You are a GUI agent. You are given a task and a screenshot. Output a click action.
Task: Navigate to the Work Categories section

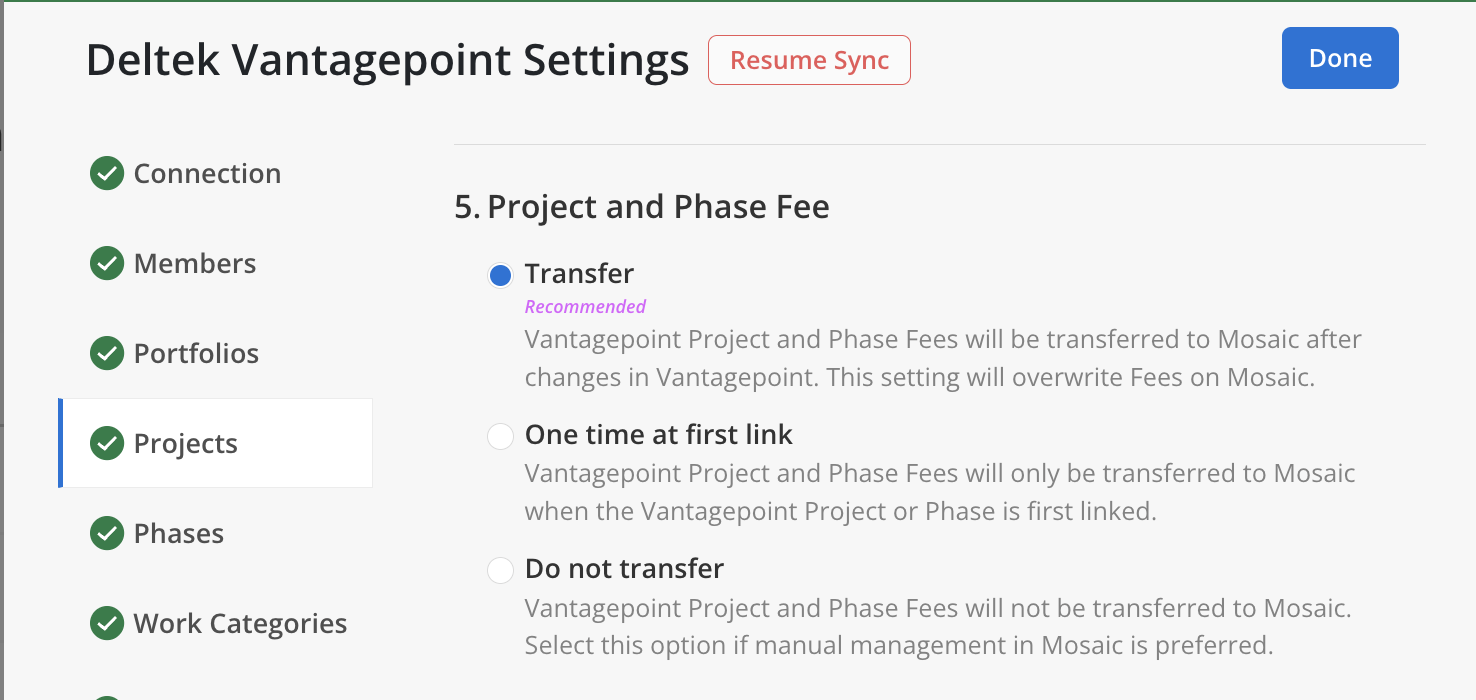tap(240, 623)
